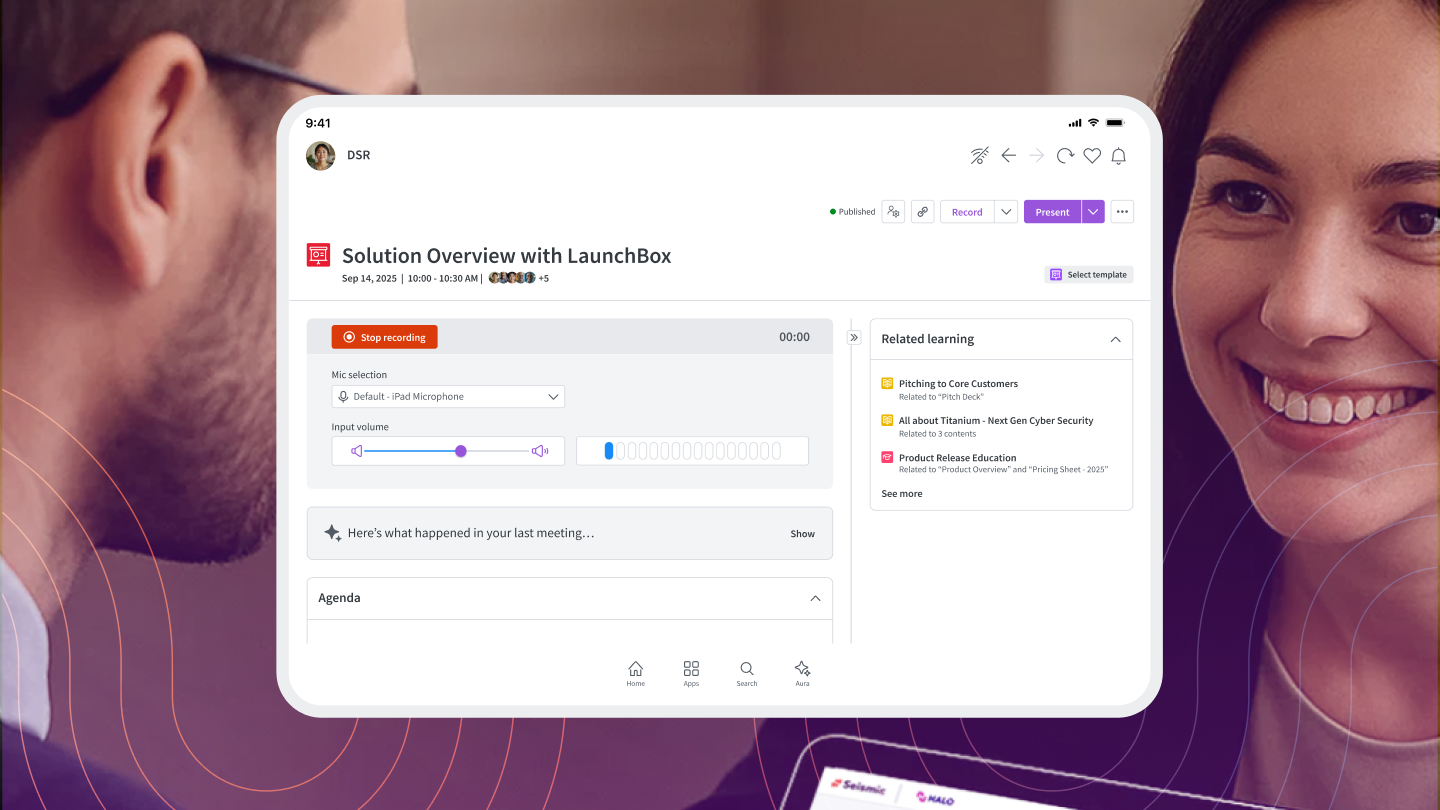Switch to the Aura tab
This screenshot has width=1440, height=810.
click(x=802, y=674)
